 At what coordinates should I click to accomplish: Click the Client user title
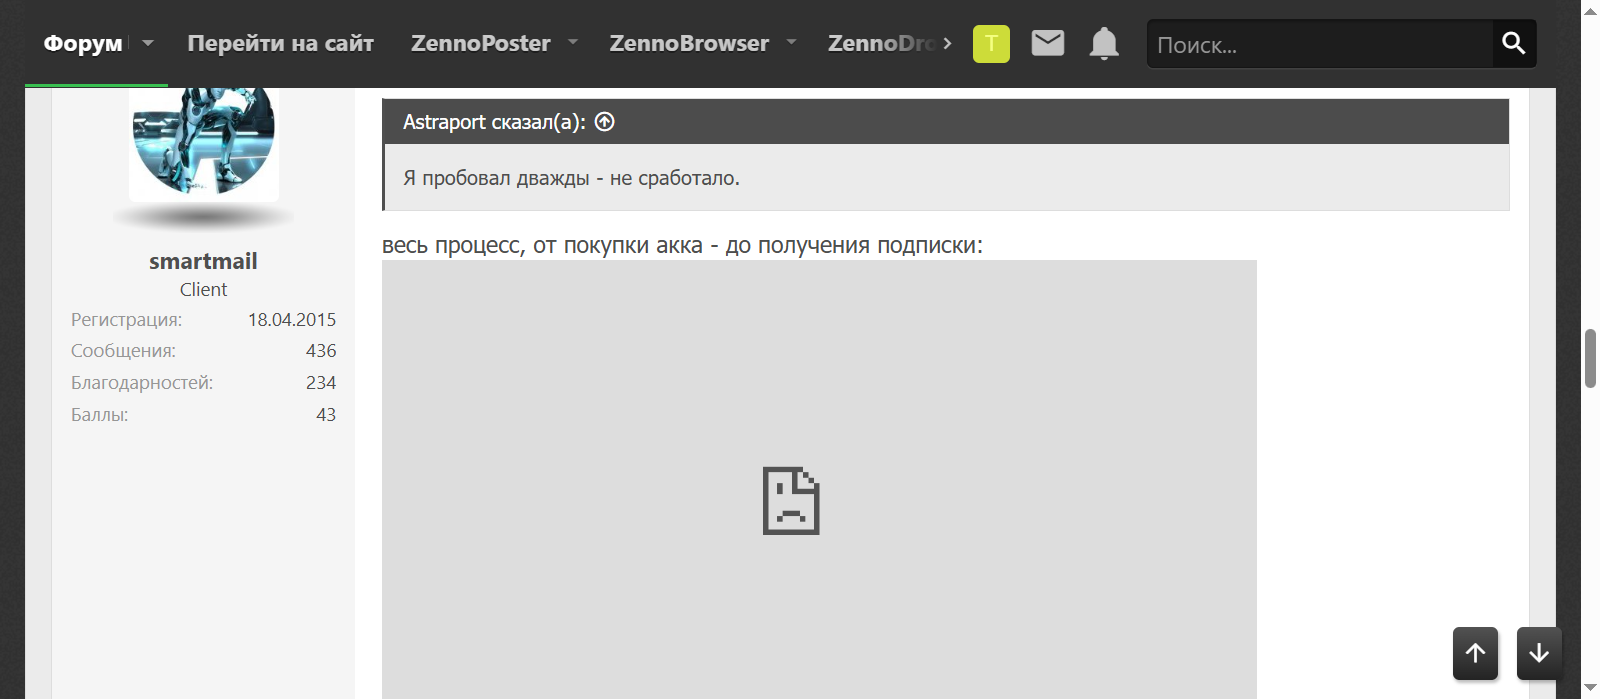tap(203, 289)
